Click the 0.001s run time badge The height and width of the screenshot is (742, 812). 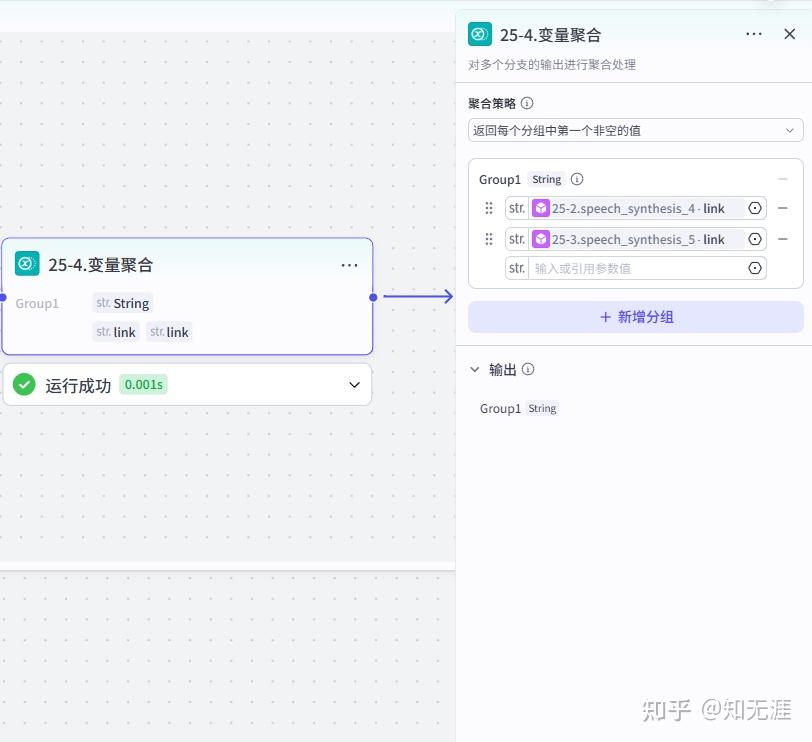(143, 384)
